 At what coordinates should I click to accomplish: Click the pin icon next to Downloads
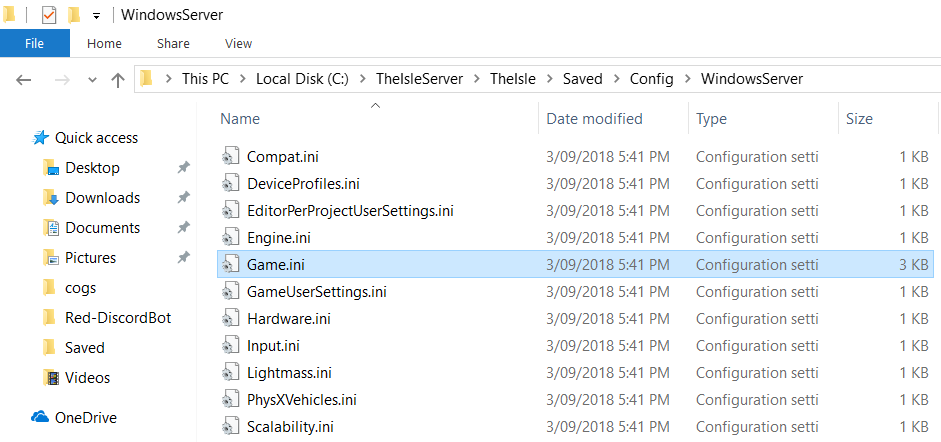[x=183, y=198]
